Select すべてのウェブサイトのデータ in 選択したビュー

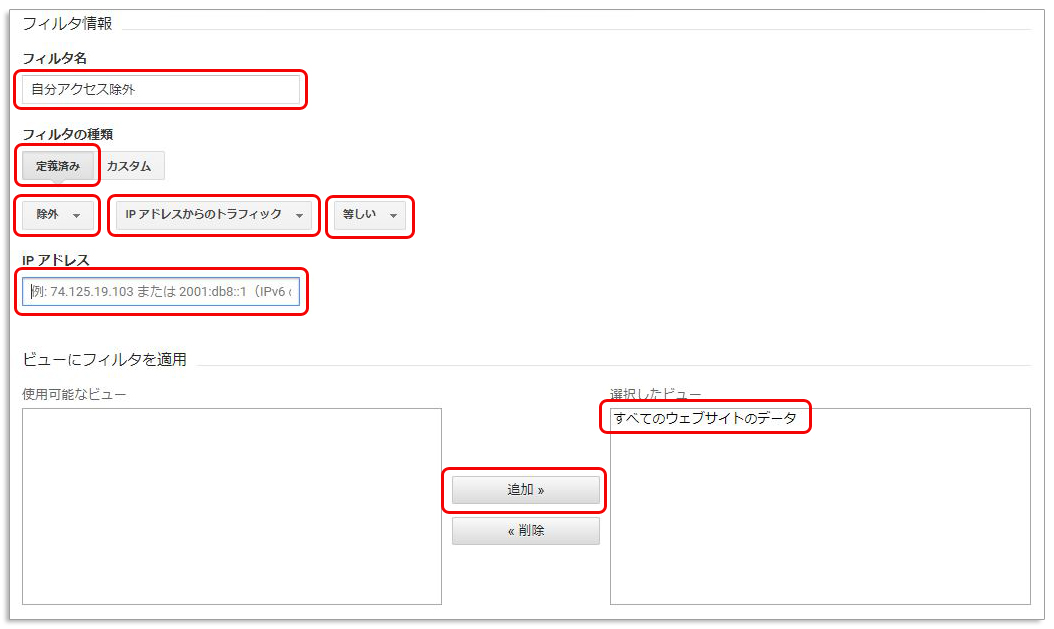tap(705, 417)
